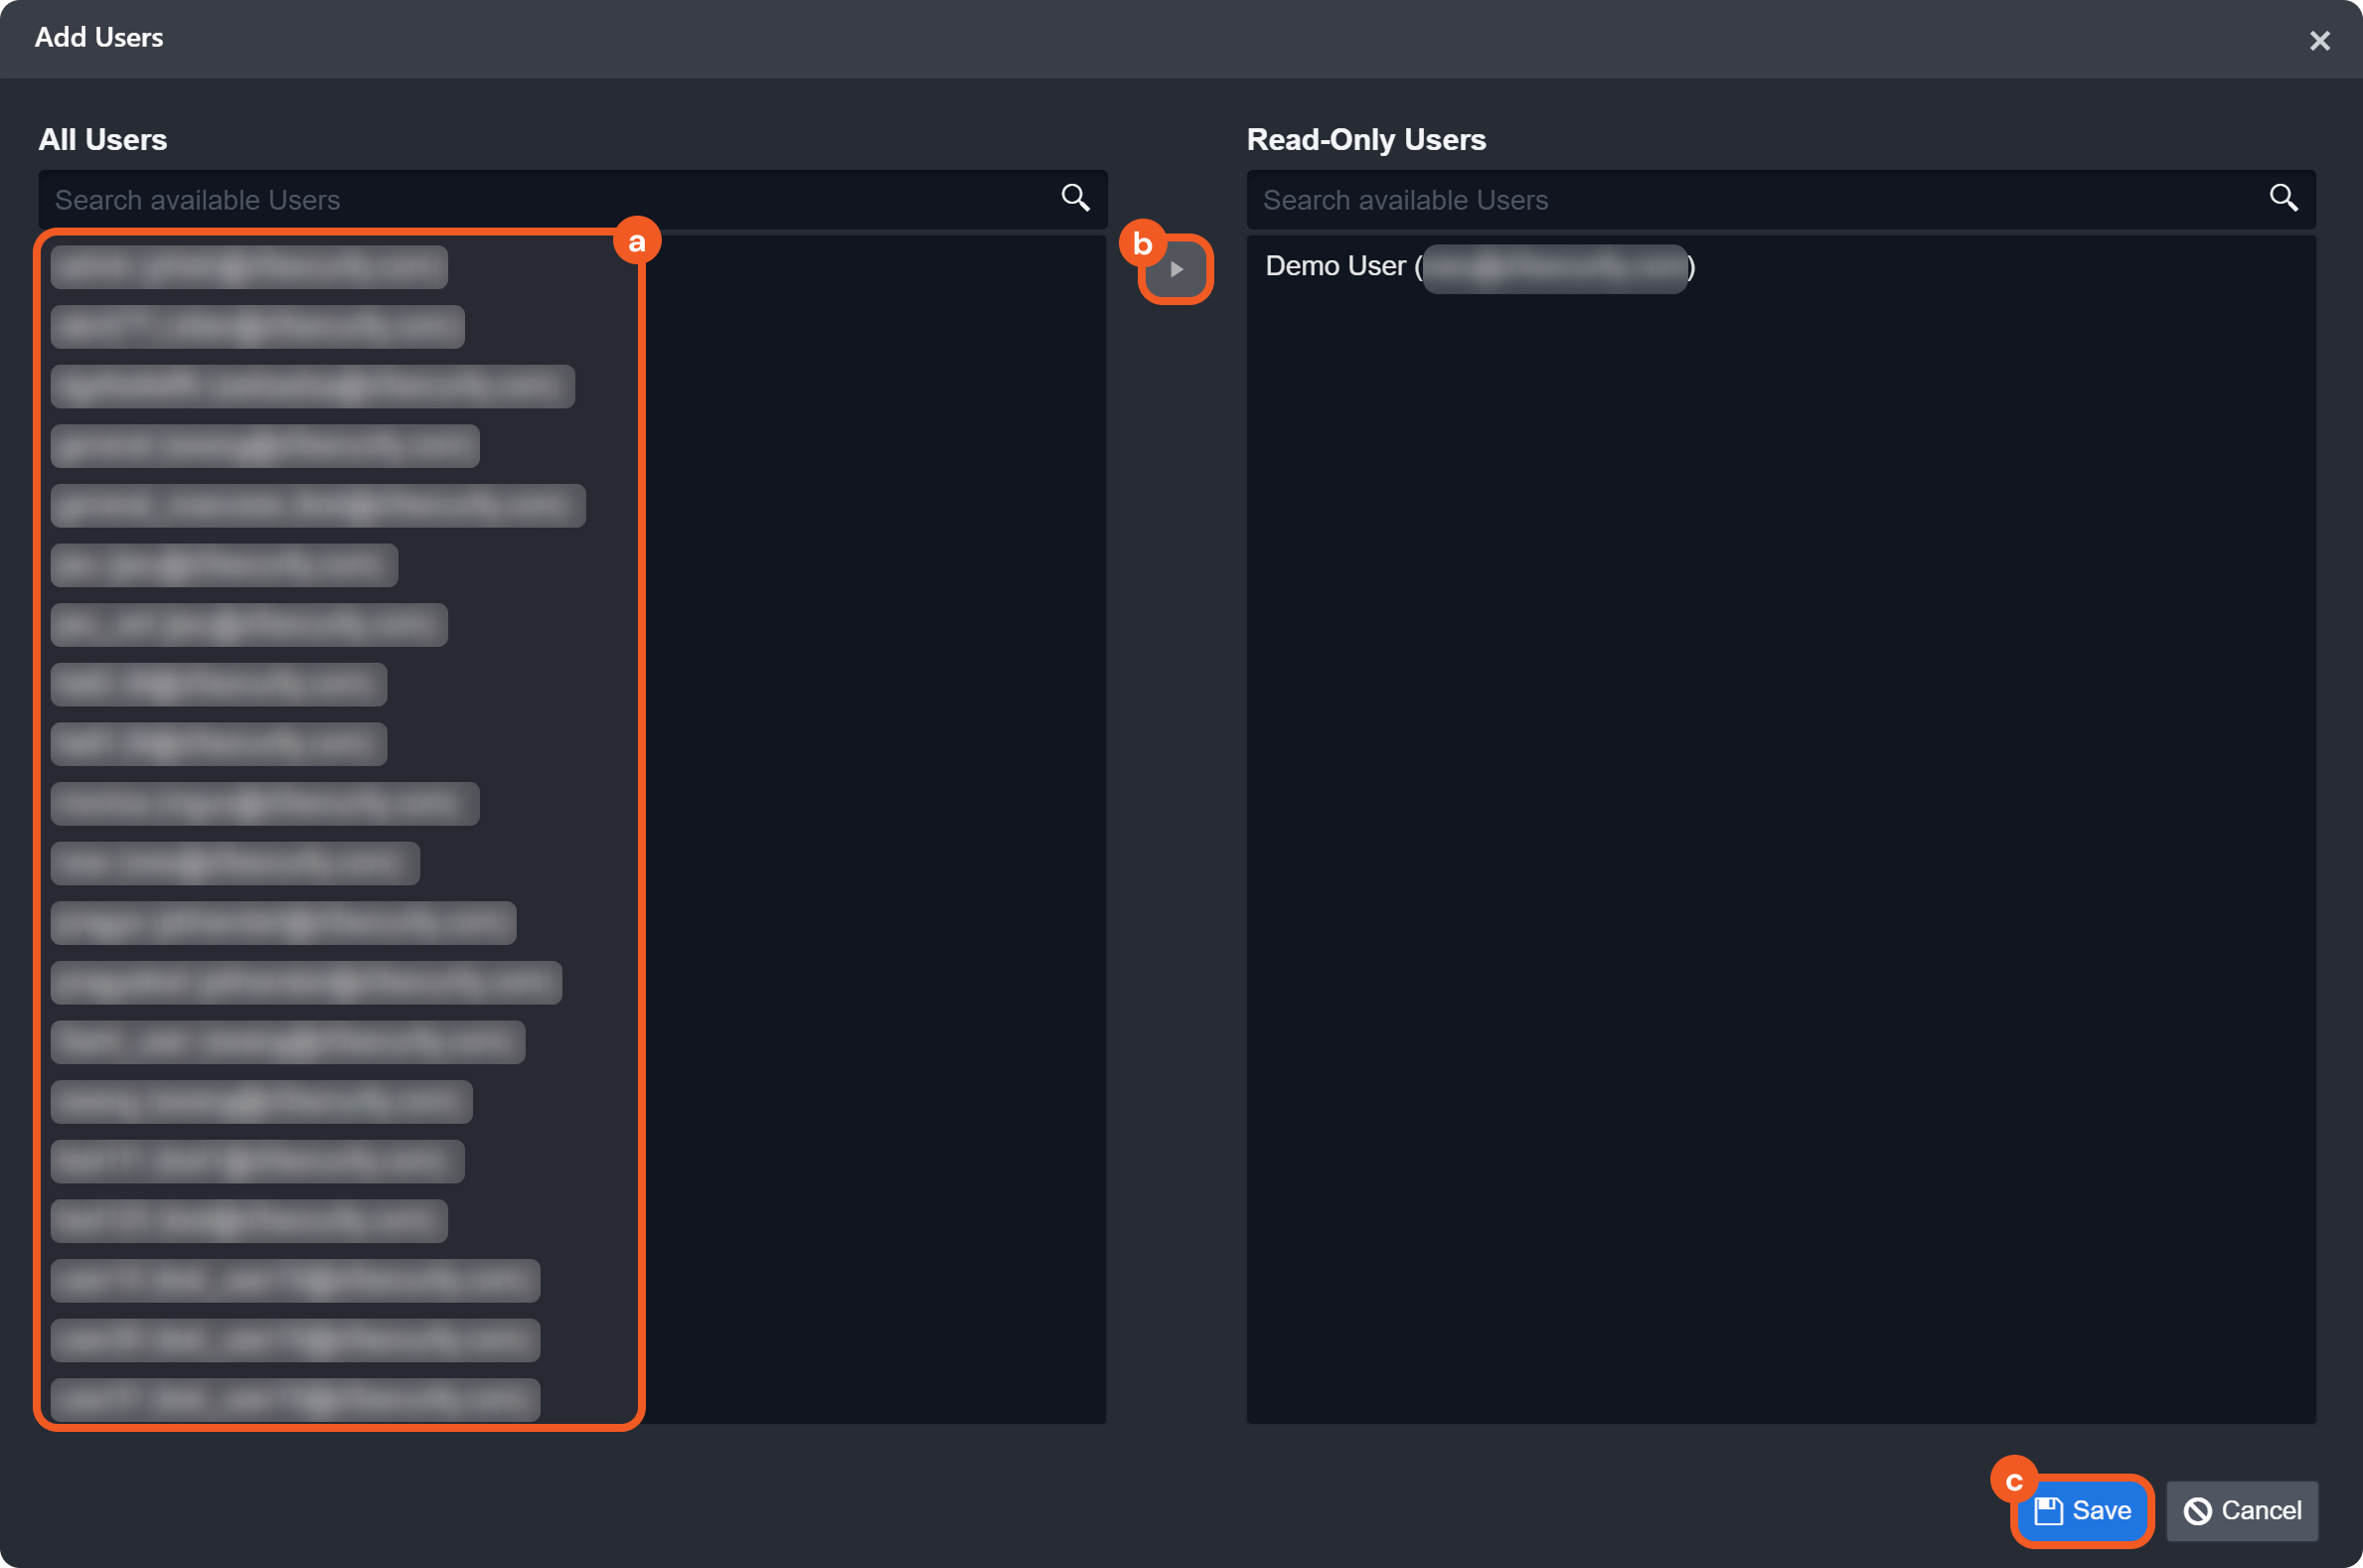The width and height of the screenshot is (2363, 1568).
Task: Select the seventh user in the All Users list
Action: click(x=249, y=625)
